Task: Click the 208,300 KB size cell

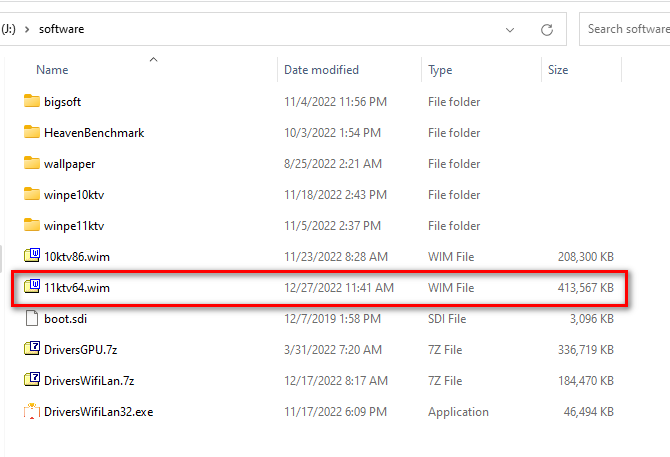Action: [x=585, y=257]
